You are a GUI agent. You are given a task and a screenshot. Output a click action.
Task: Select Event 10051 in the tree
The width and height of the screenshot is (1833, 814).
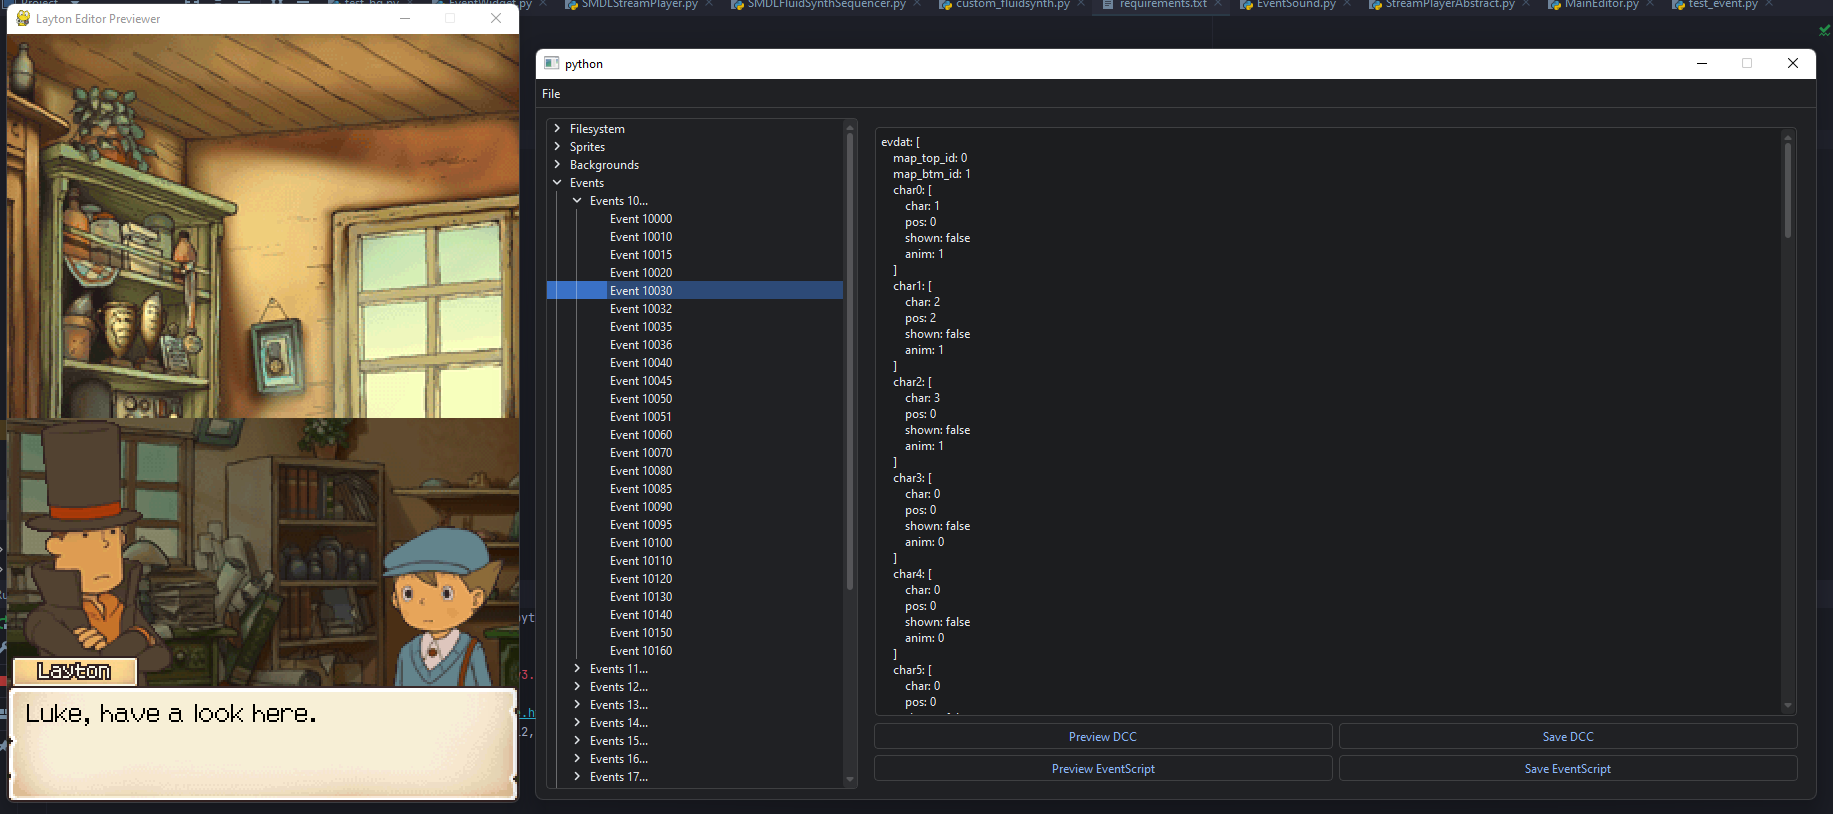(641, 417)
